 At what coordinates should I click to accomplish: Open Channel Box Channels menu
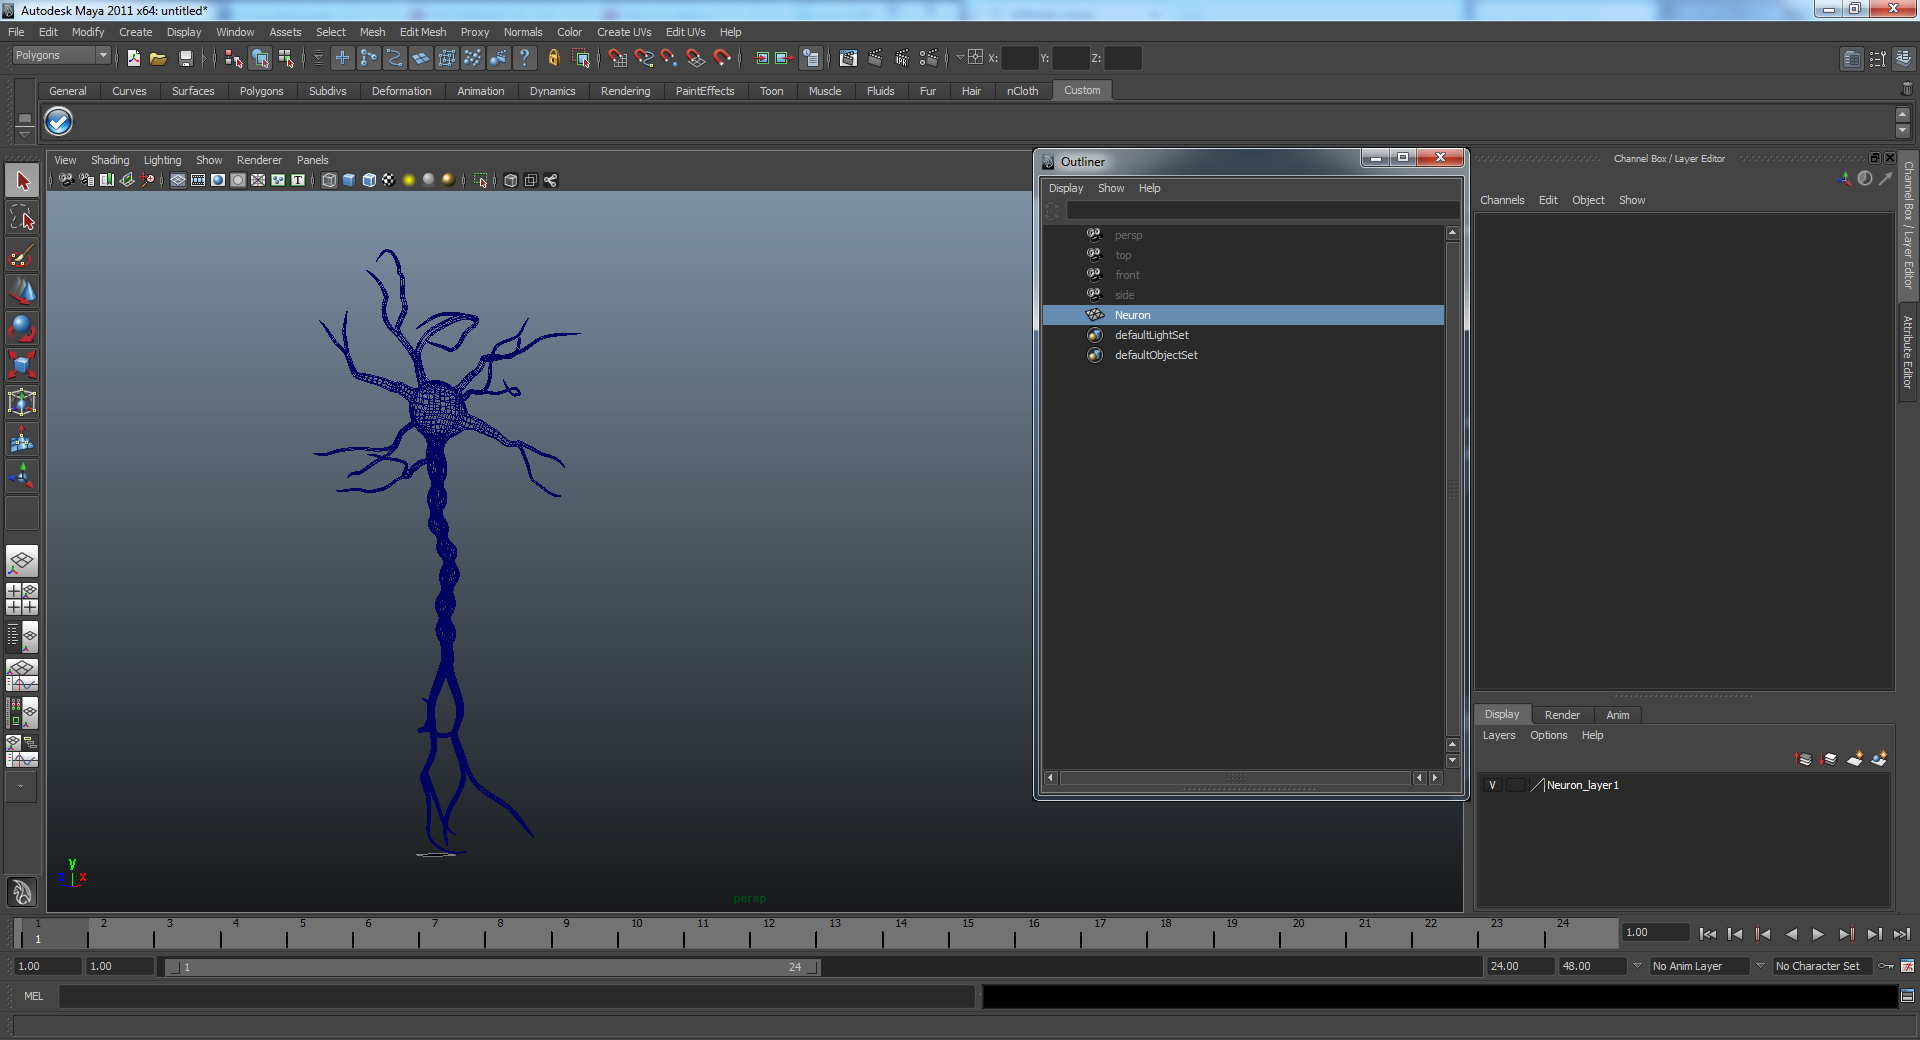click(x=1502, y=200)
